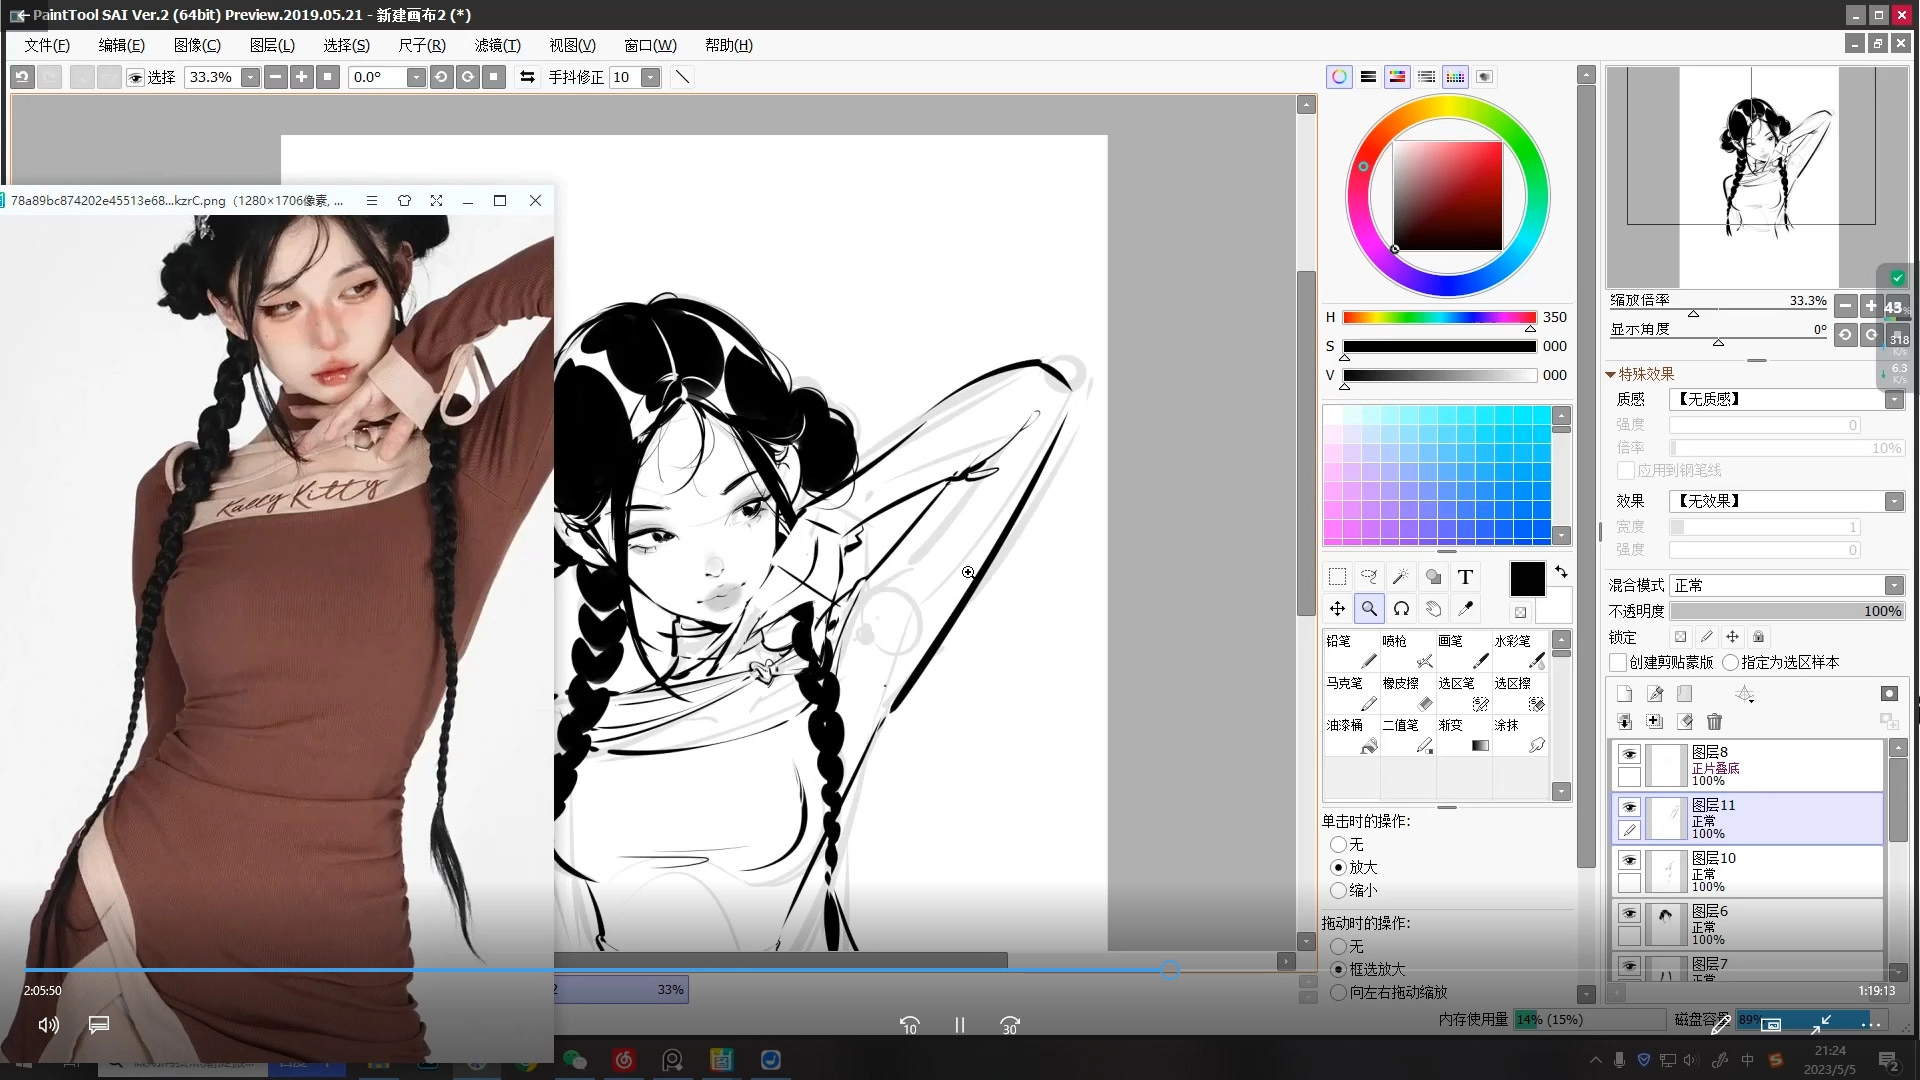Pick the Eyedropper tool
Screen dimensions: 1920x1080
click(x=1465, y=609)
